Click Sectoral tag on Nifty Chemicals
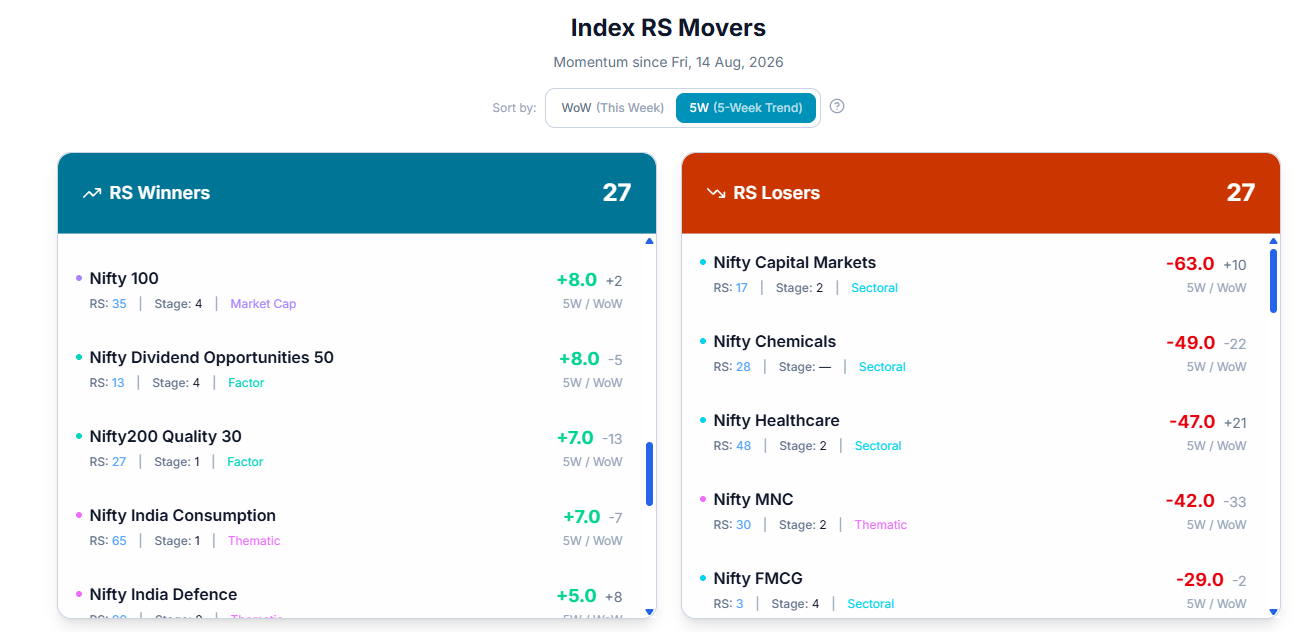 pyautogui.click(x=882, y=367)
